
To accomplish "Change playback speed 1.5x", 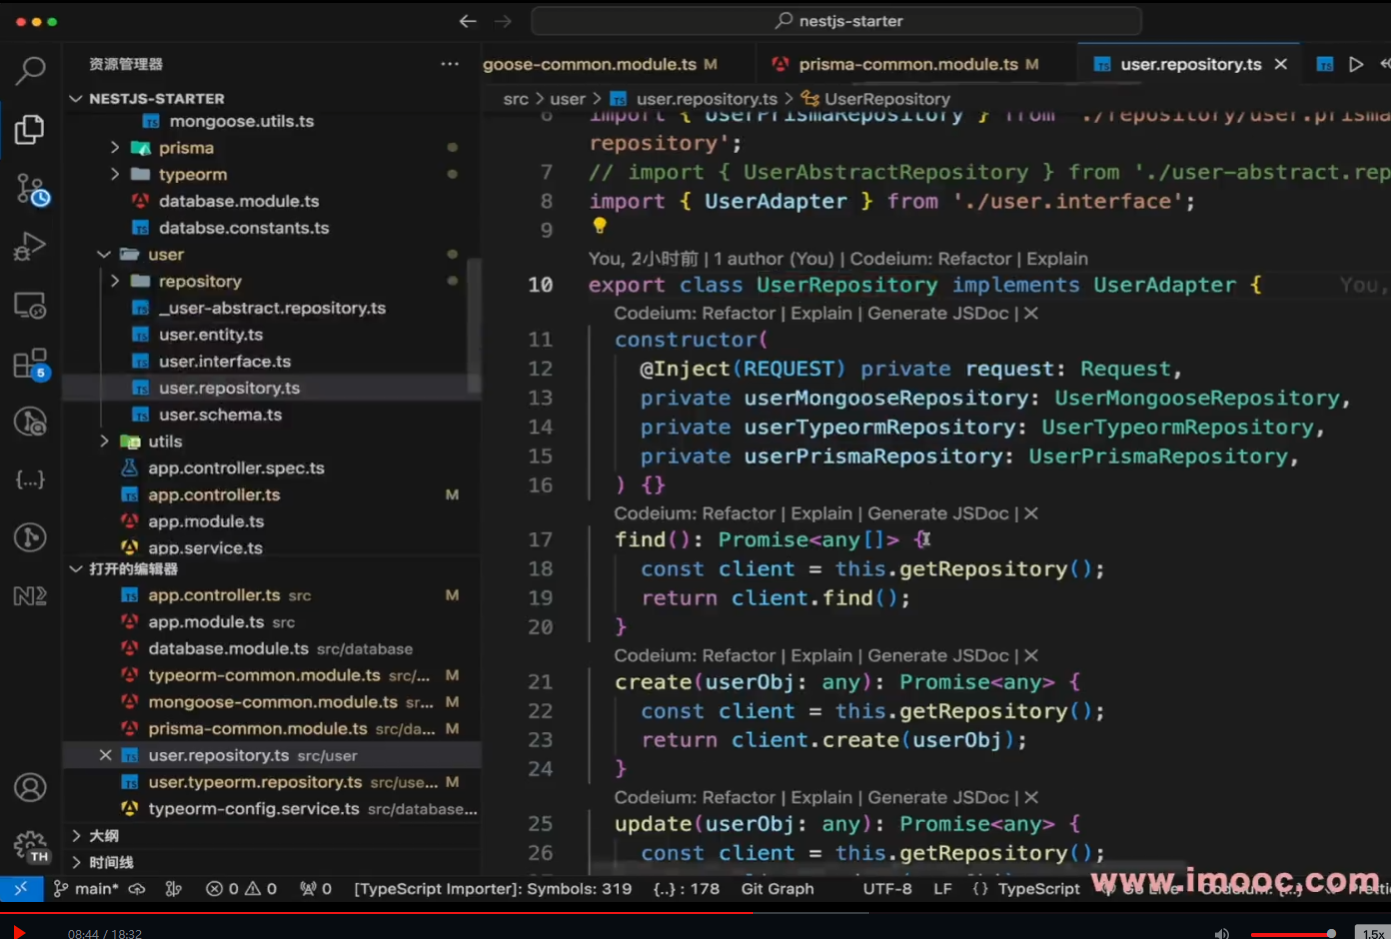I will [1373, 932].
